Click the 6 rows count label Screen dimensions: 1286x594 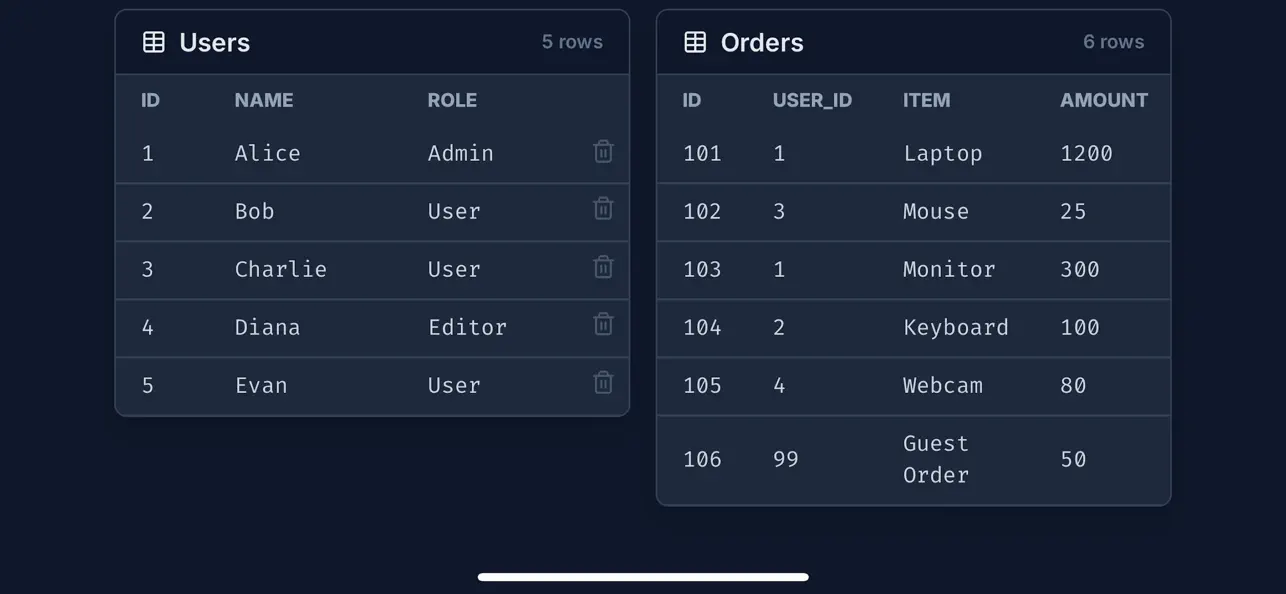point(1113,41)
